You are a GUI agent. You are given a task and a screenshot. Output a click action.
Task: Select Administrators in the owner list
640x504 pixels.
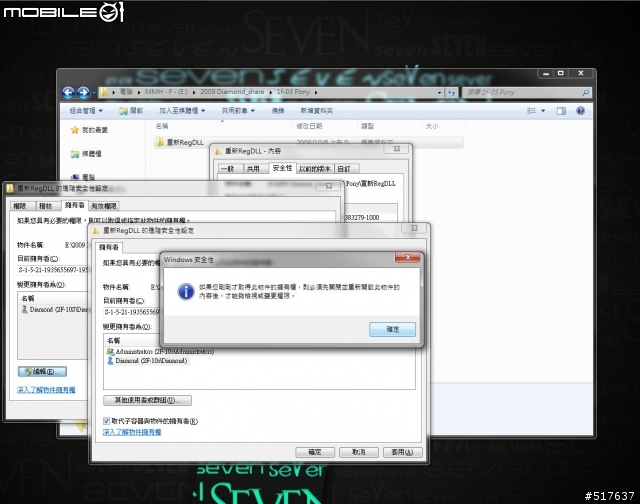pos(160,351)
